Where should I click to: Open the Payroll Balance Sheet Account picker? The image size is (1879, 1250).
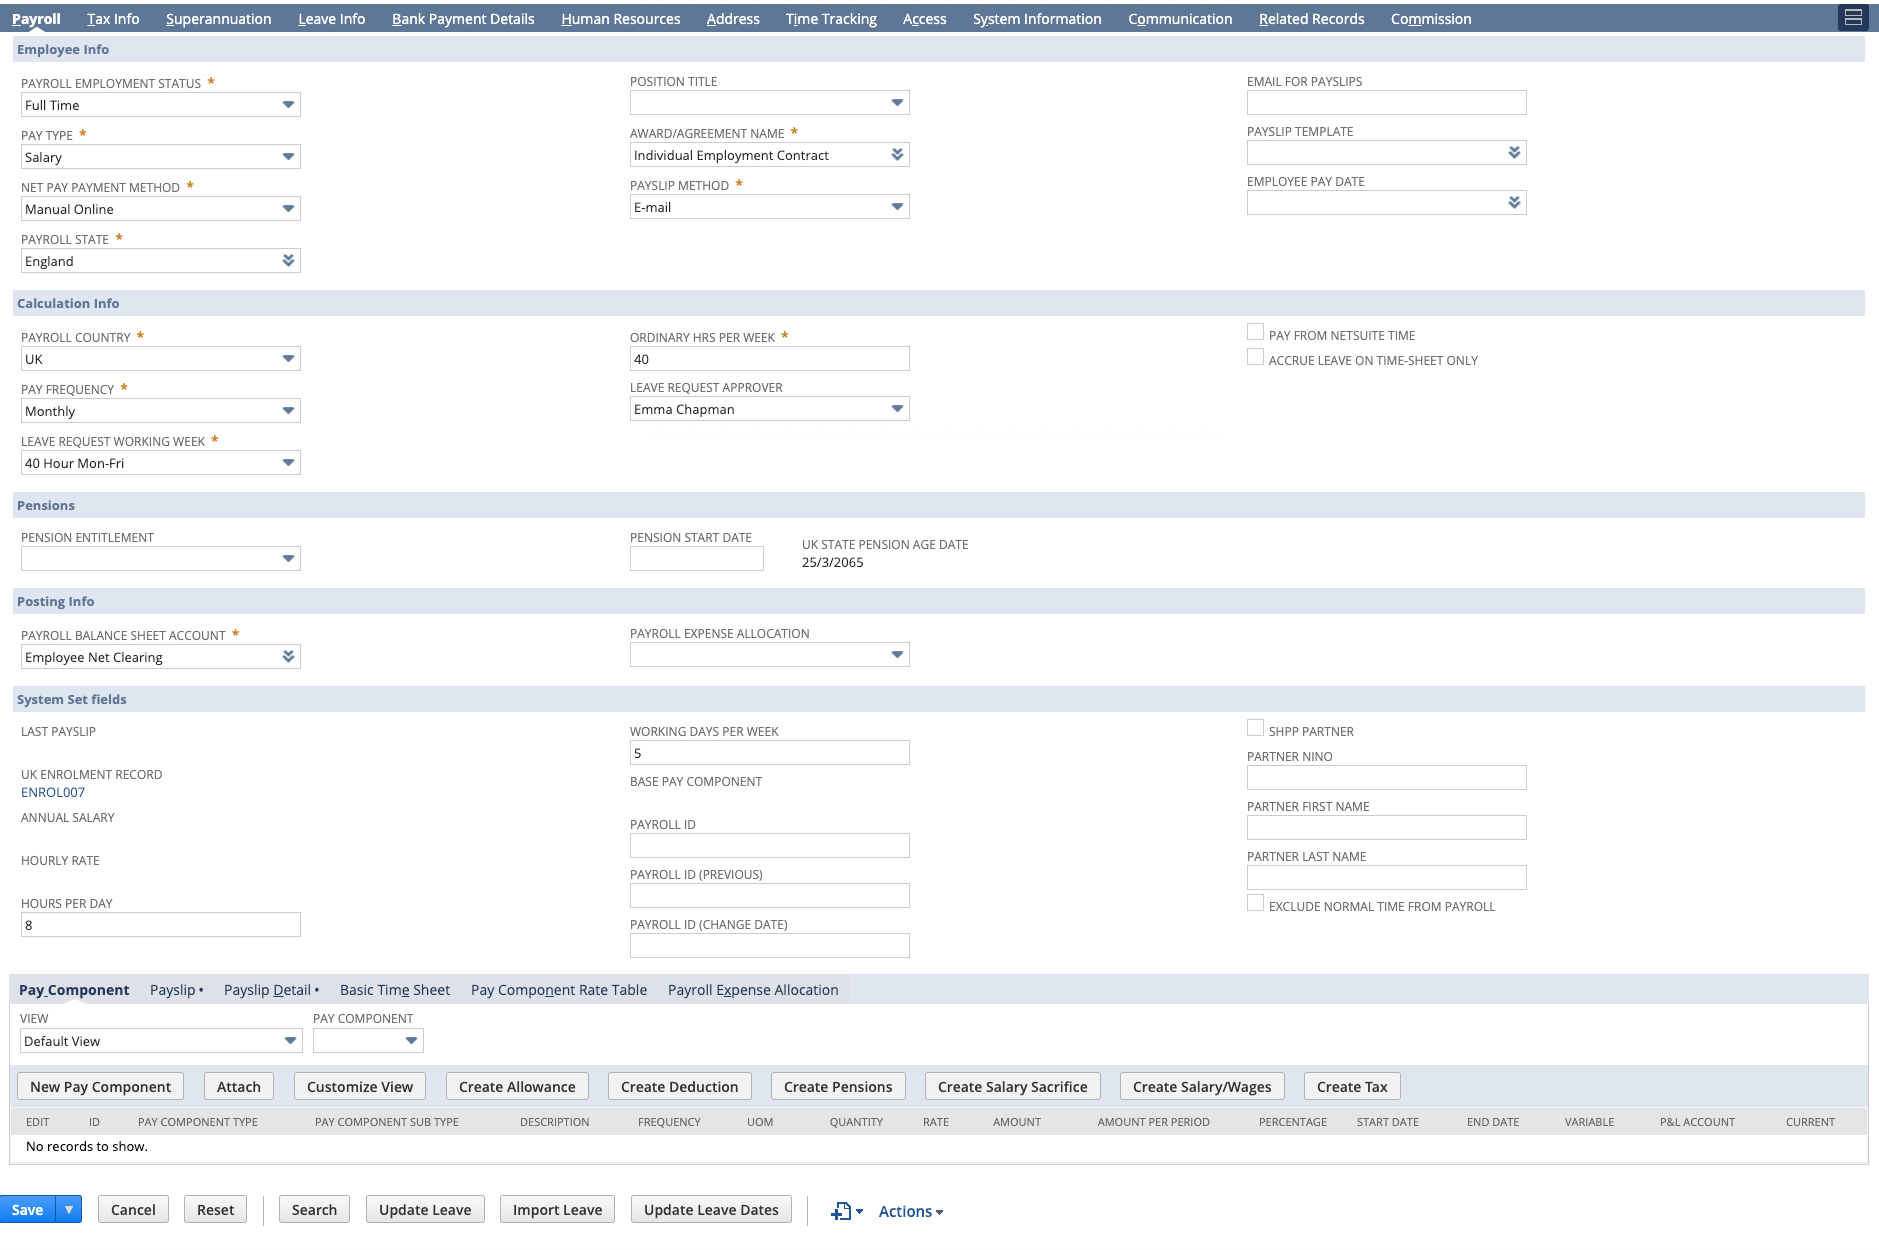click(x=290, y=656)
